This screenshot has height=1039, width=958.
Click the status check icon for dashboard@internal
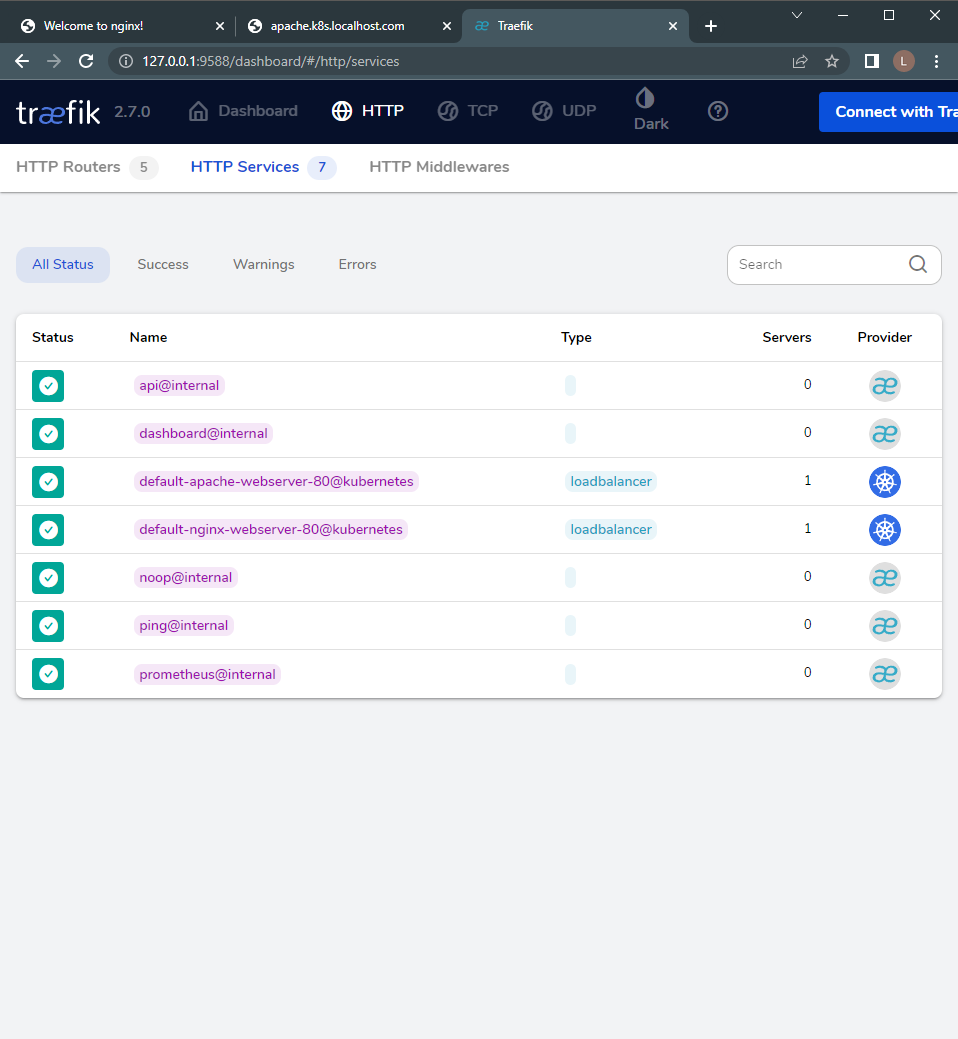pyautogui.click(x=48, y=434)
